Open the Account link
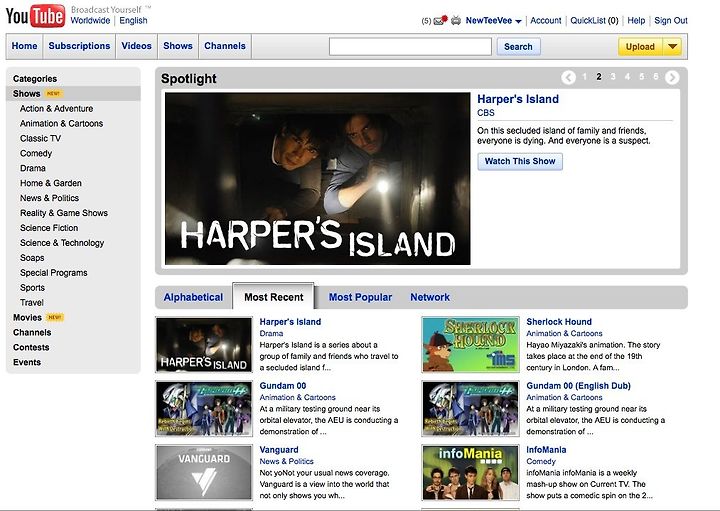The width and height of the screenshot is (720, 511). pyautogui.click(x=546, y=21)
